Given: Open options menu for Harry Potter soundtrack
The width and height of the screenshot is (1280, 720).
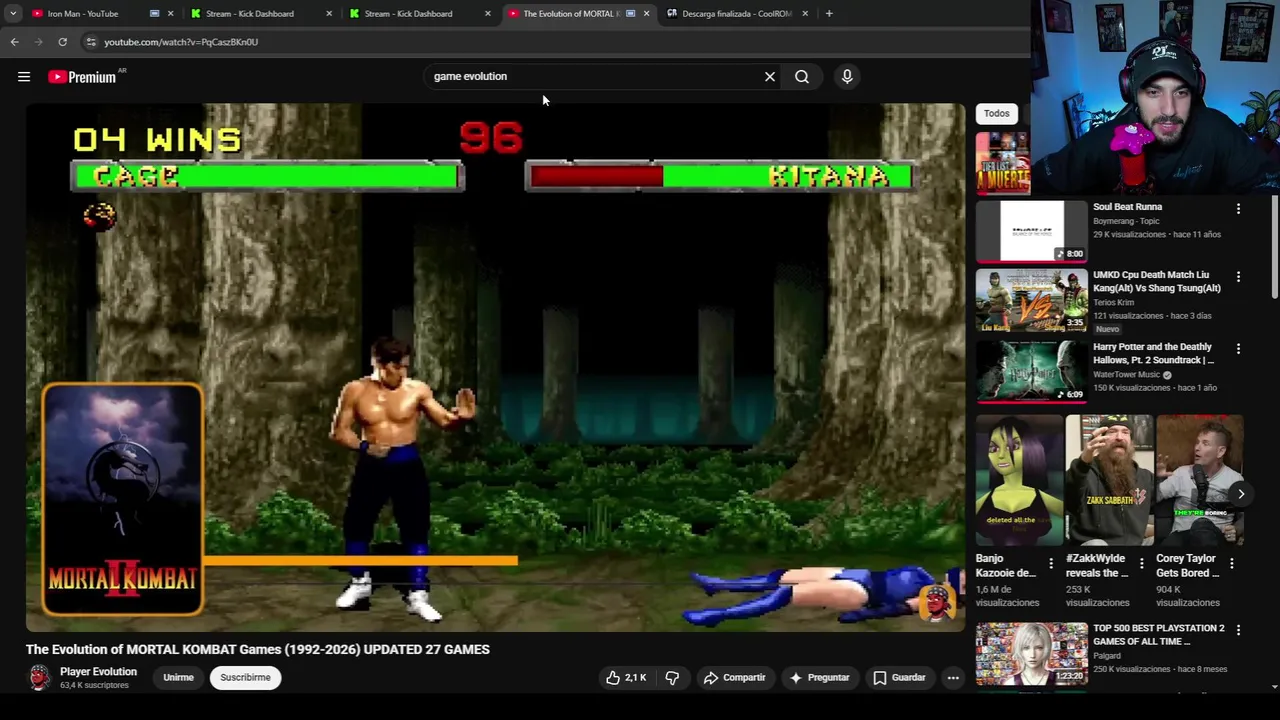Looking at the screenshot, I should 1238,349.
